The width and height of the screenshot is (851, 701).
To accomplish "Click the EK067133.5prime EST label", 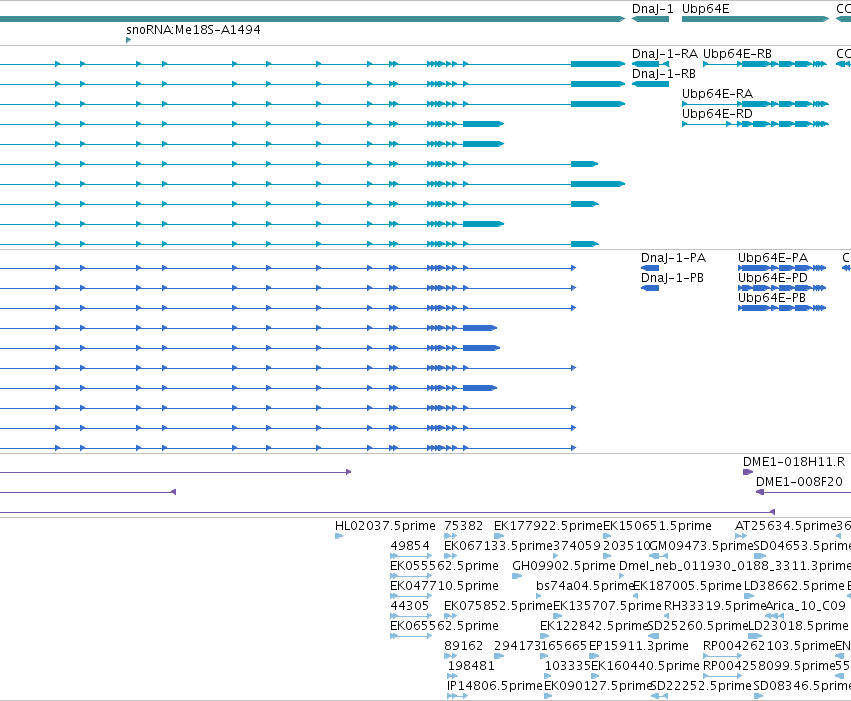I will [x=498, y=546].
